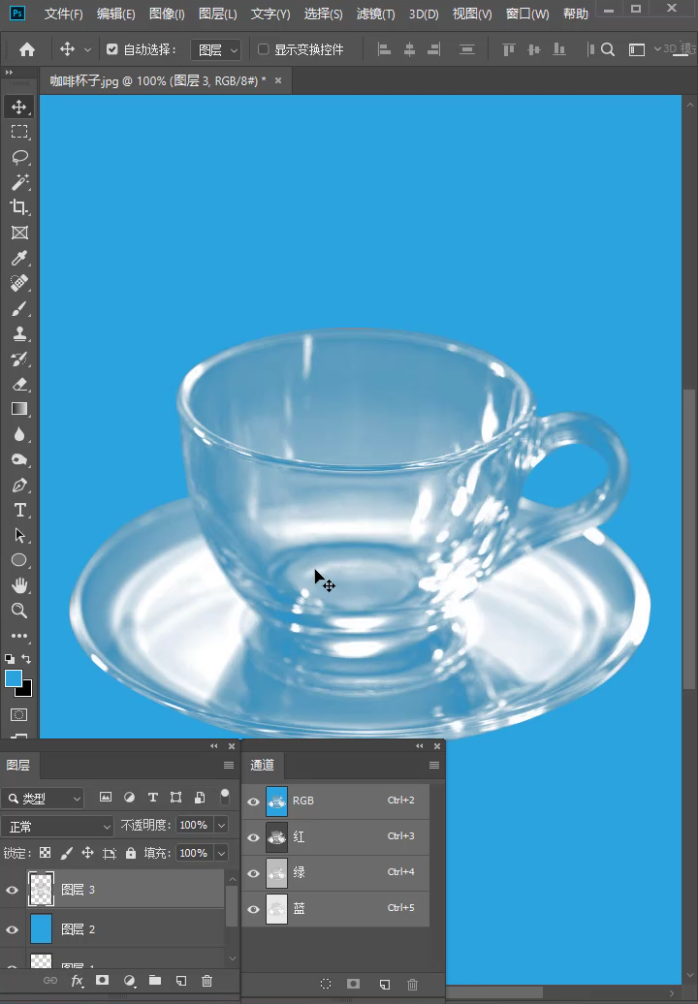Open the 滤镜(T) menu
This screenshot has height=1004, width=698.
(375, 14)
